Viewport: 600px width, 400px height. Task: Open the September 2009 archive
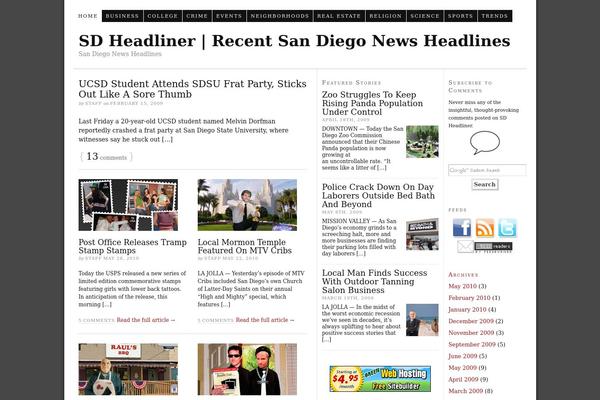pyautogui.click(x=472, y=344)
